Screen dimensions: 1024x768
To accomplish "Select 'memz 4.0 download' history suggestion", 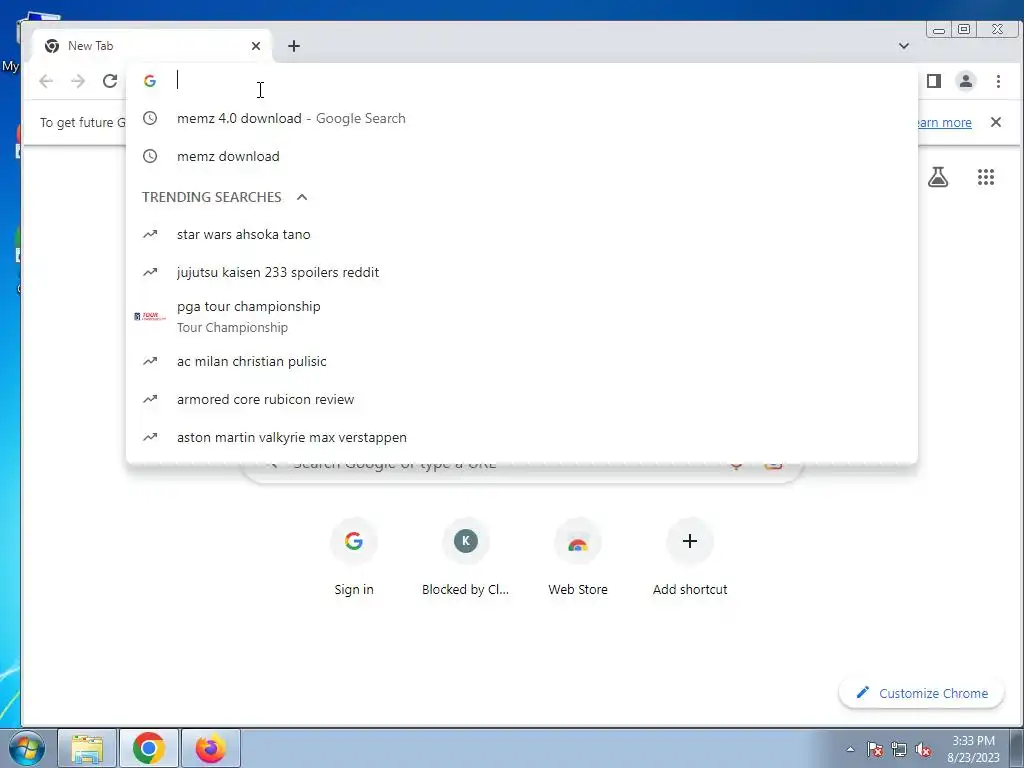I will (522, 118).
